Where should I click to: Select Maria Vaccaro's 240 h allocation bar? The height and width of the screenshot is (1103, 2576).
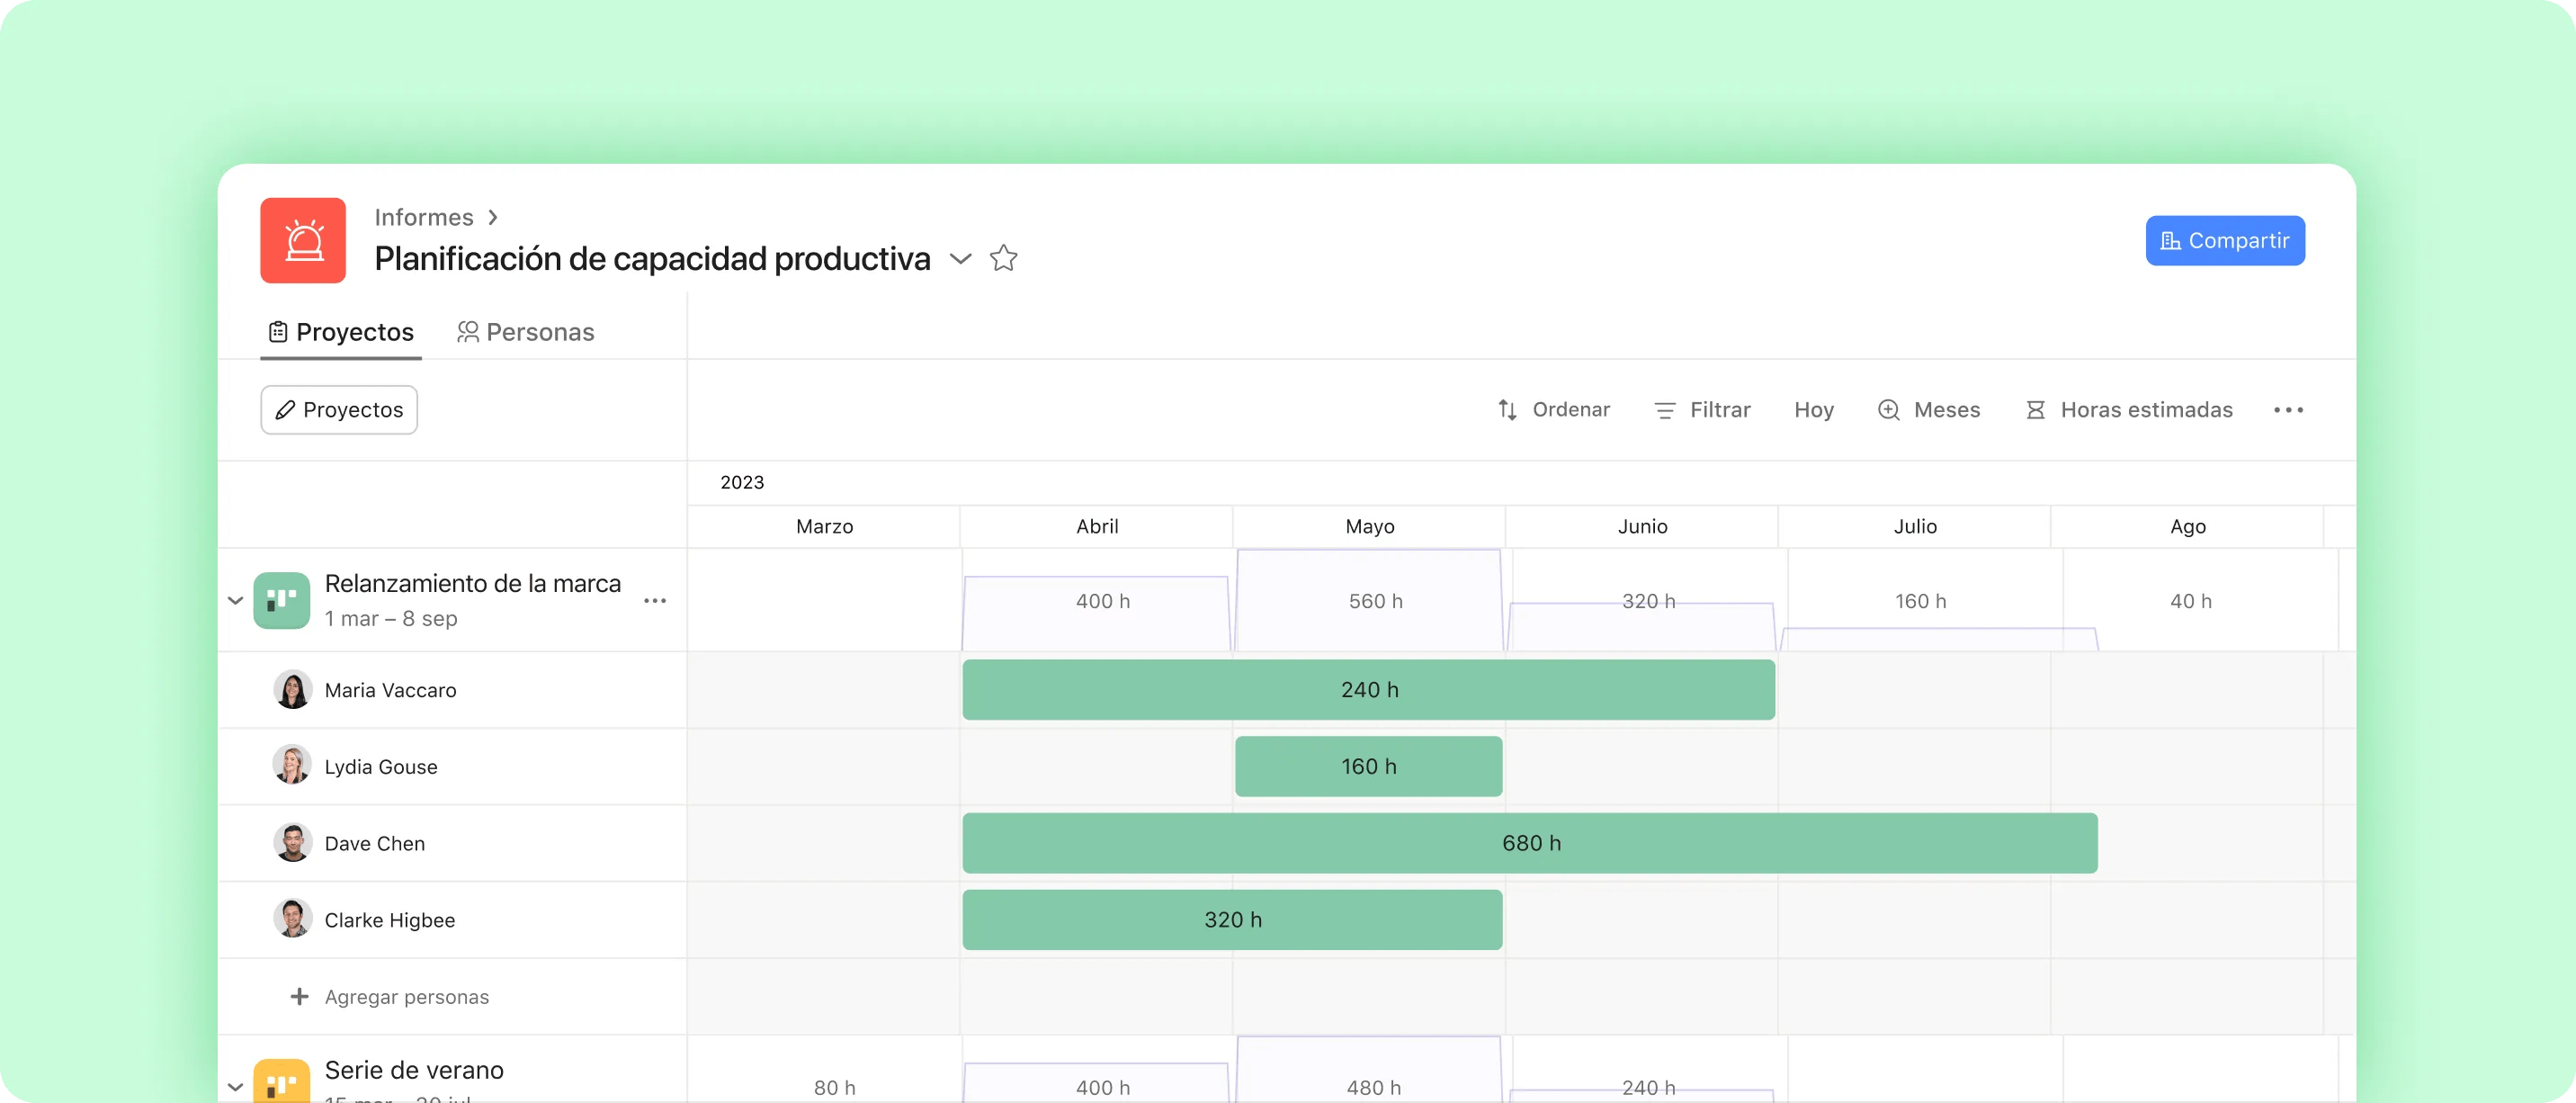(1369, 690)
